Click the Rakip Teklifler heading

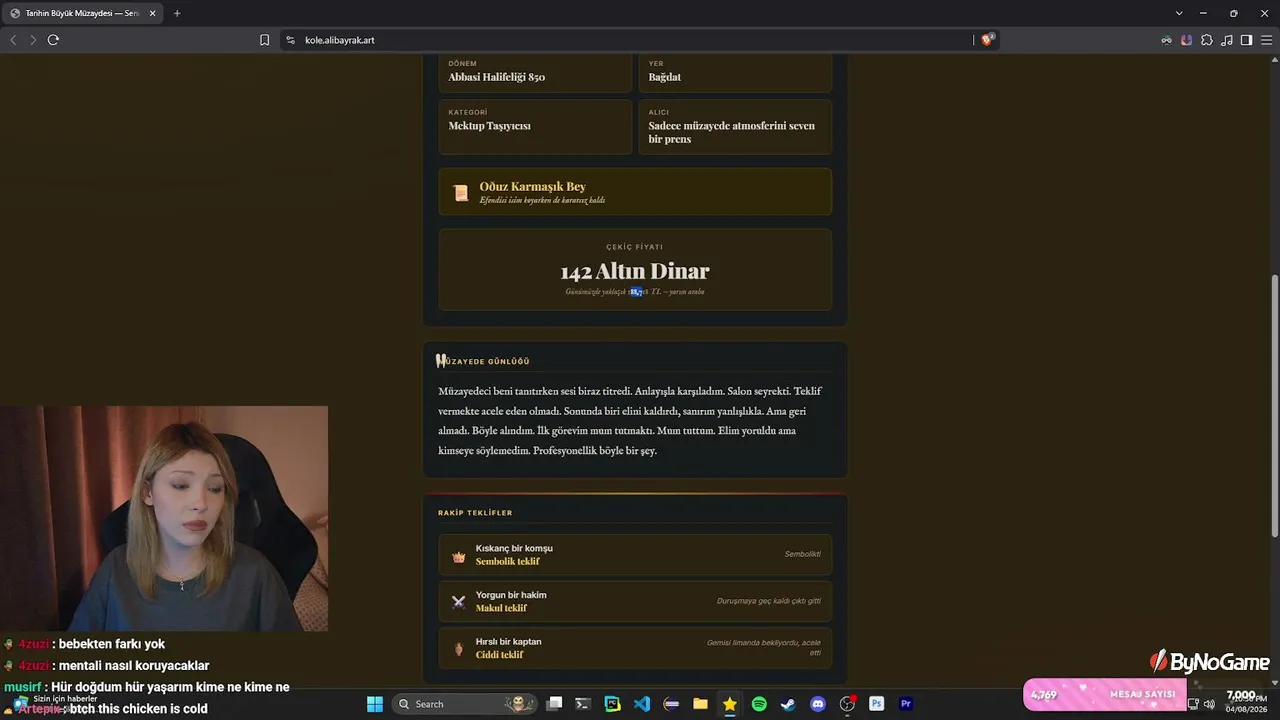click(475, 513)
